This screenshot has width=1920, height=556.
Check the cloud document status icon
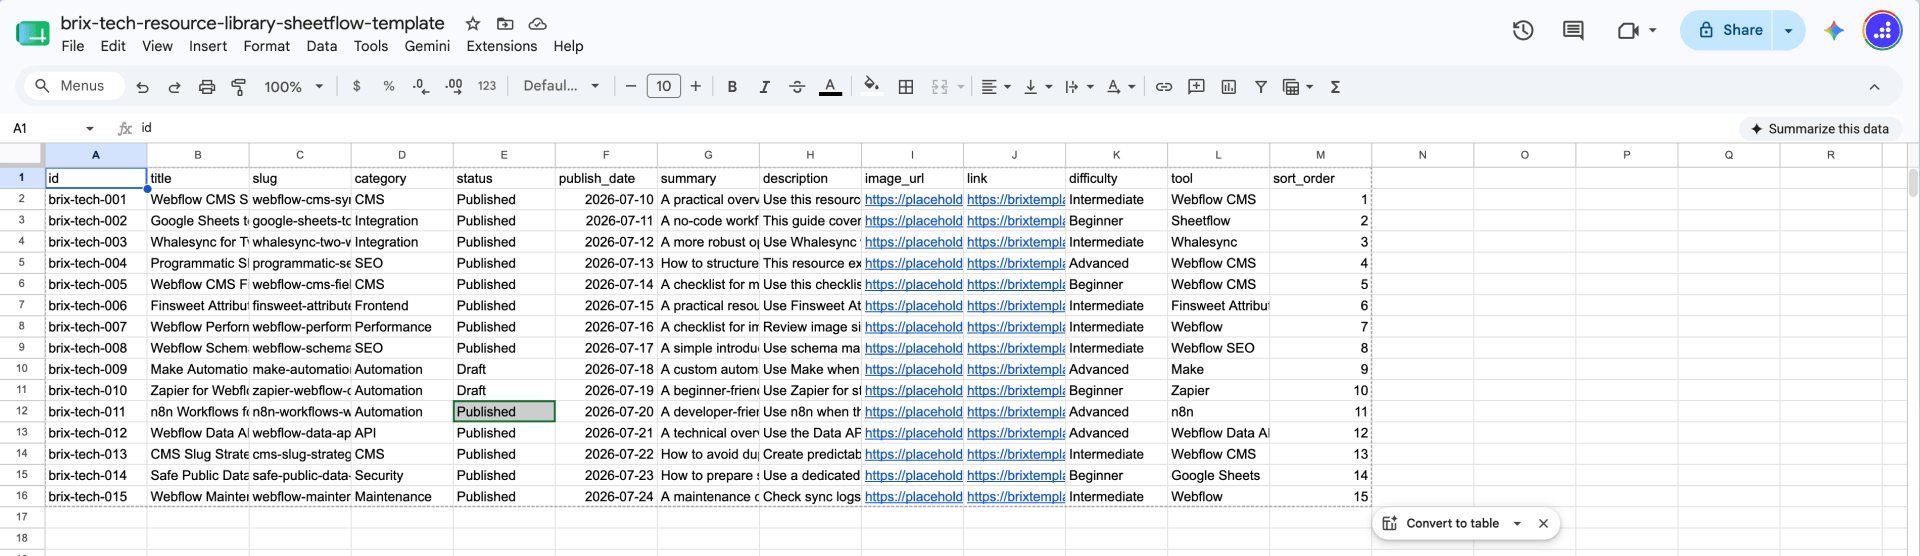(537, 24)
